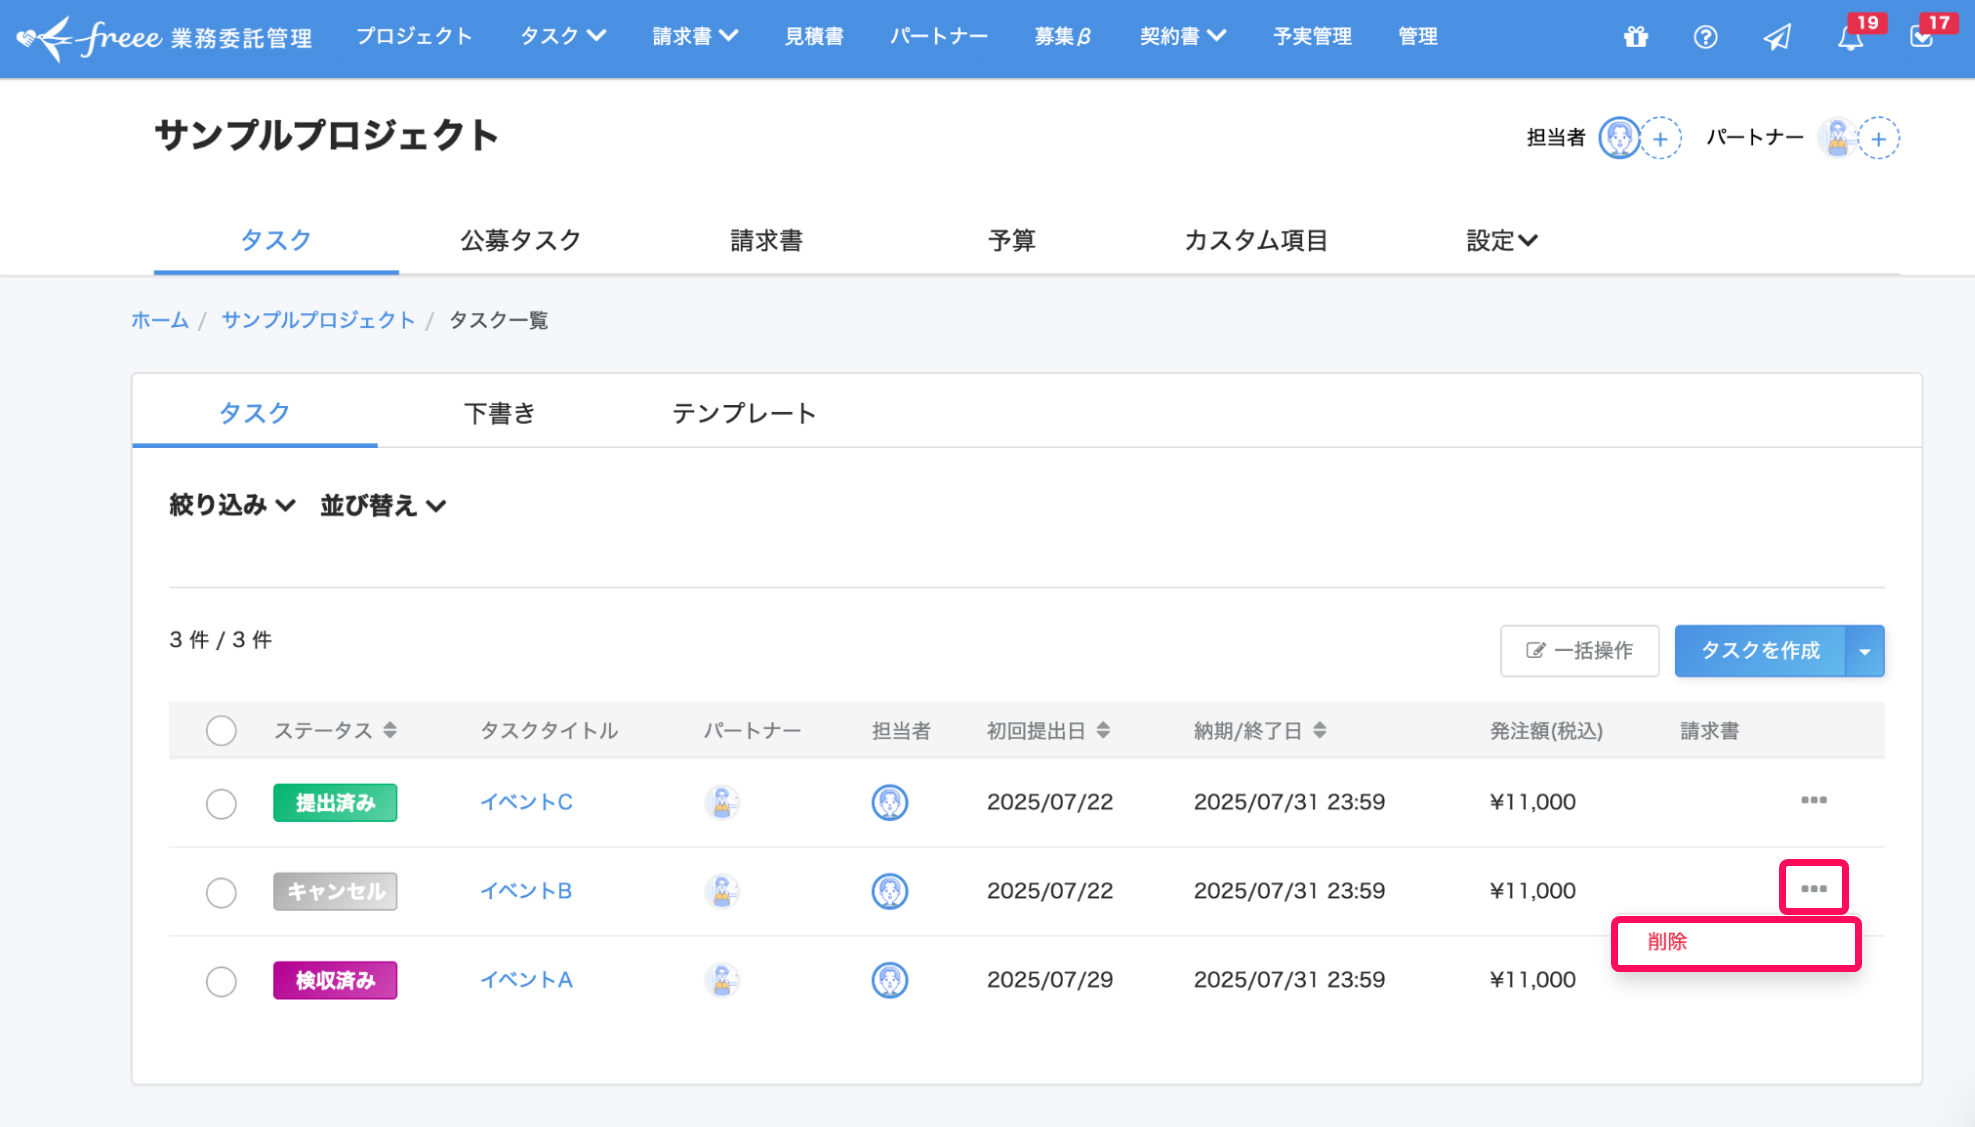1975x1127 pixels.
Task: Click the タスクを作成 button
Action: click(1760, 651)
